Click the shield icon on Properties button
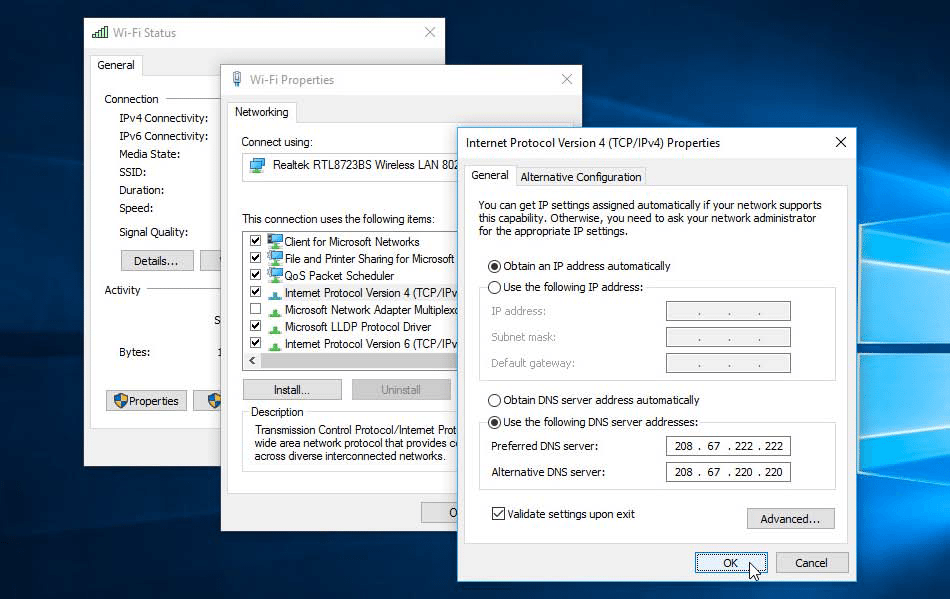The image size is (950, 599). coord(121,400)
